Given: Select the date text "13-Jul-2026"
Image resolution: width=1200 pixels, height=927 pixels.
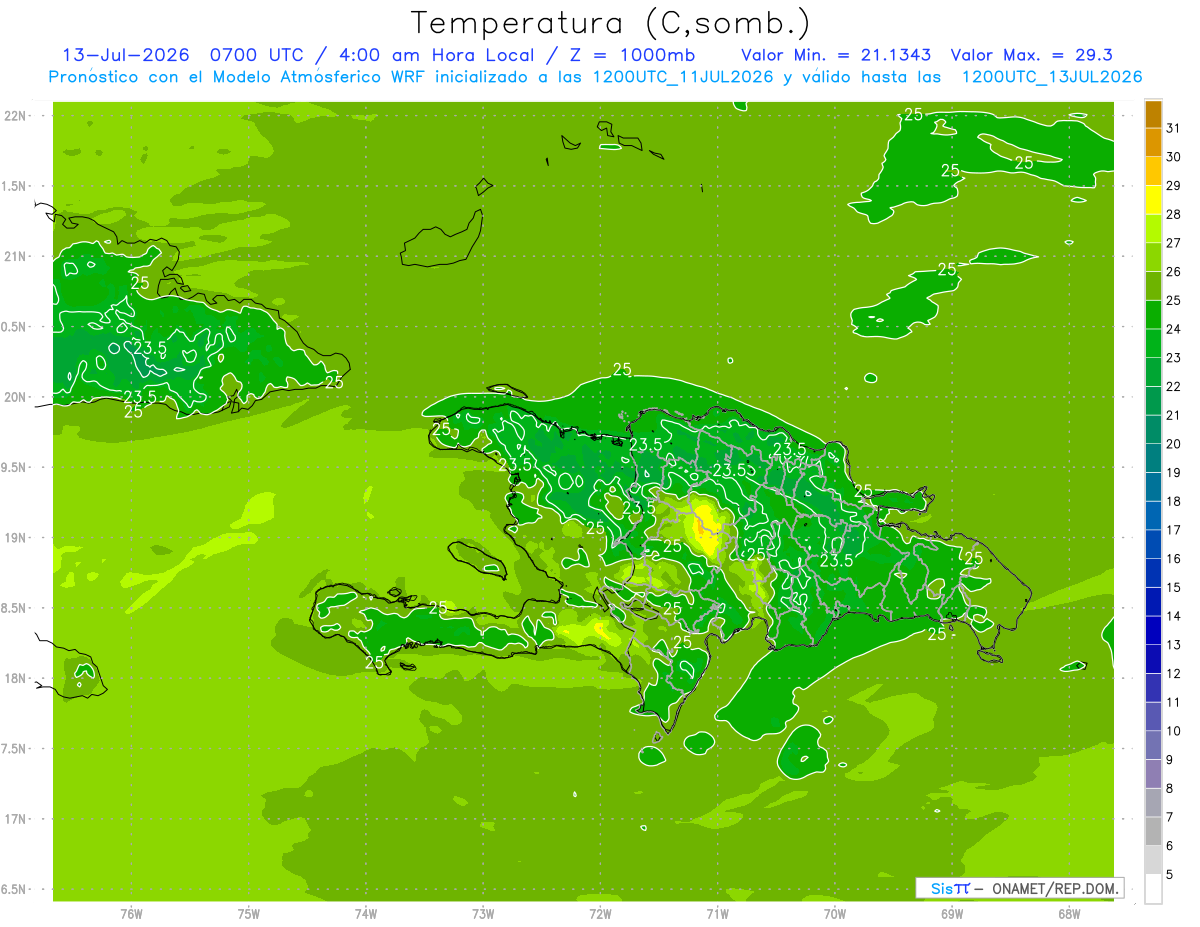Looking at the screenshot, I should pyautogui.click(x=128, y=55).
